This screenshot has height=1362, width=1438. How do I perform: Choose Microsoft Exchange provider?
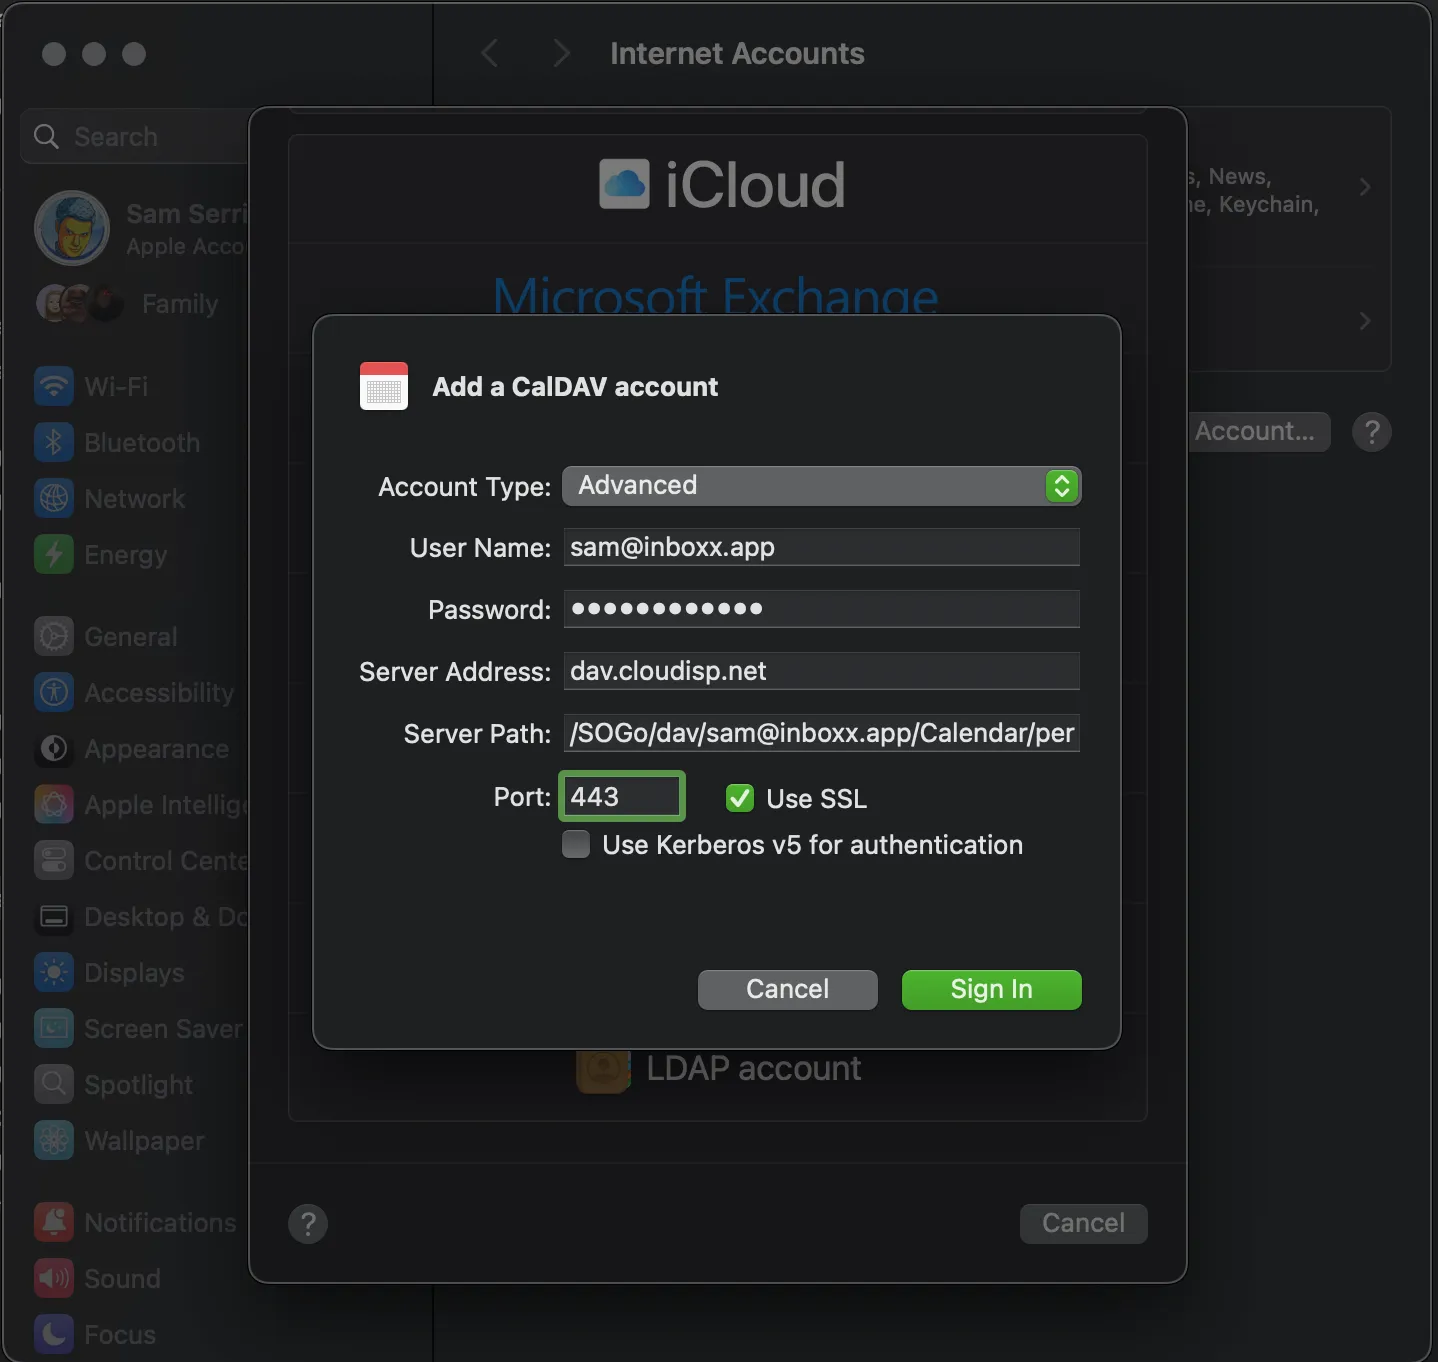click(716, 295)
